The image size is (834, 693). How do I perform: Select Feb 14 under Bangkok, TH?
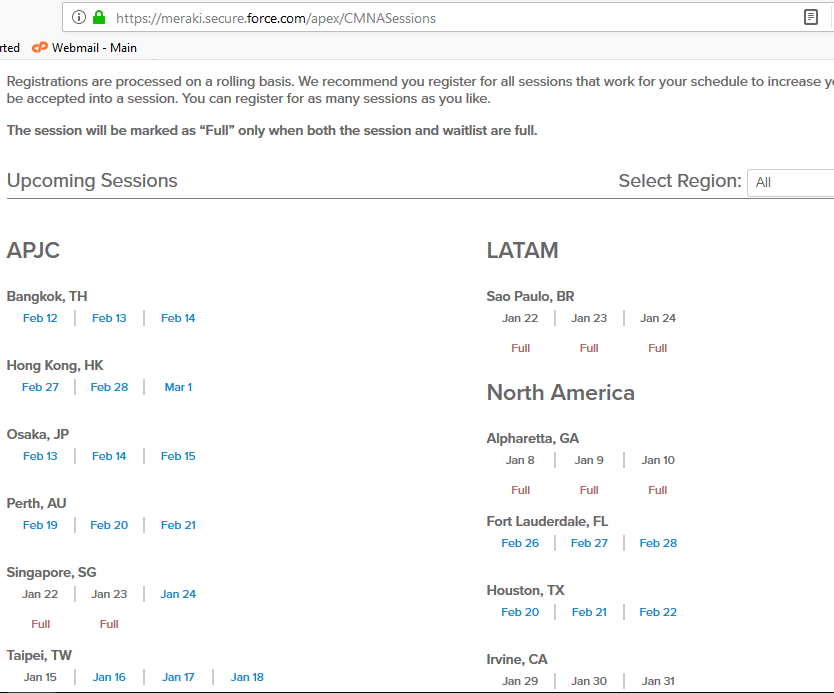(178, 317)
